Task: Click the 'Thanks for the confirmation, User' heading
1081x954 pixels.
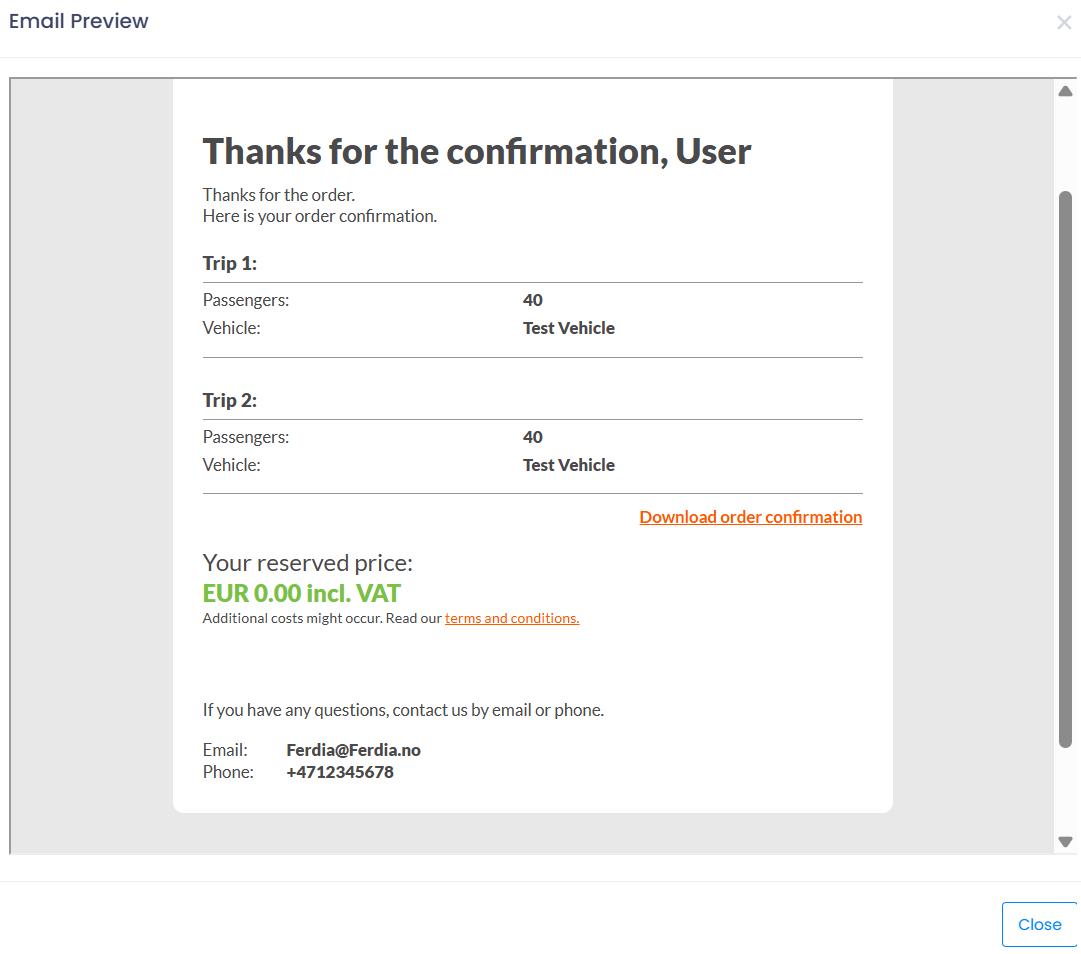Action: coord(477,151)
